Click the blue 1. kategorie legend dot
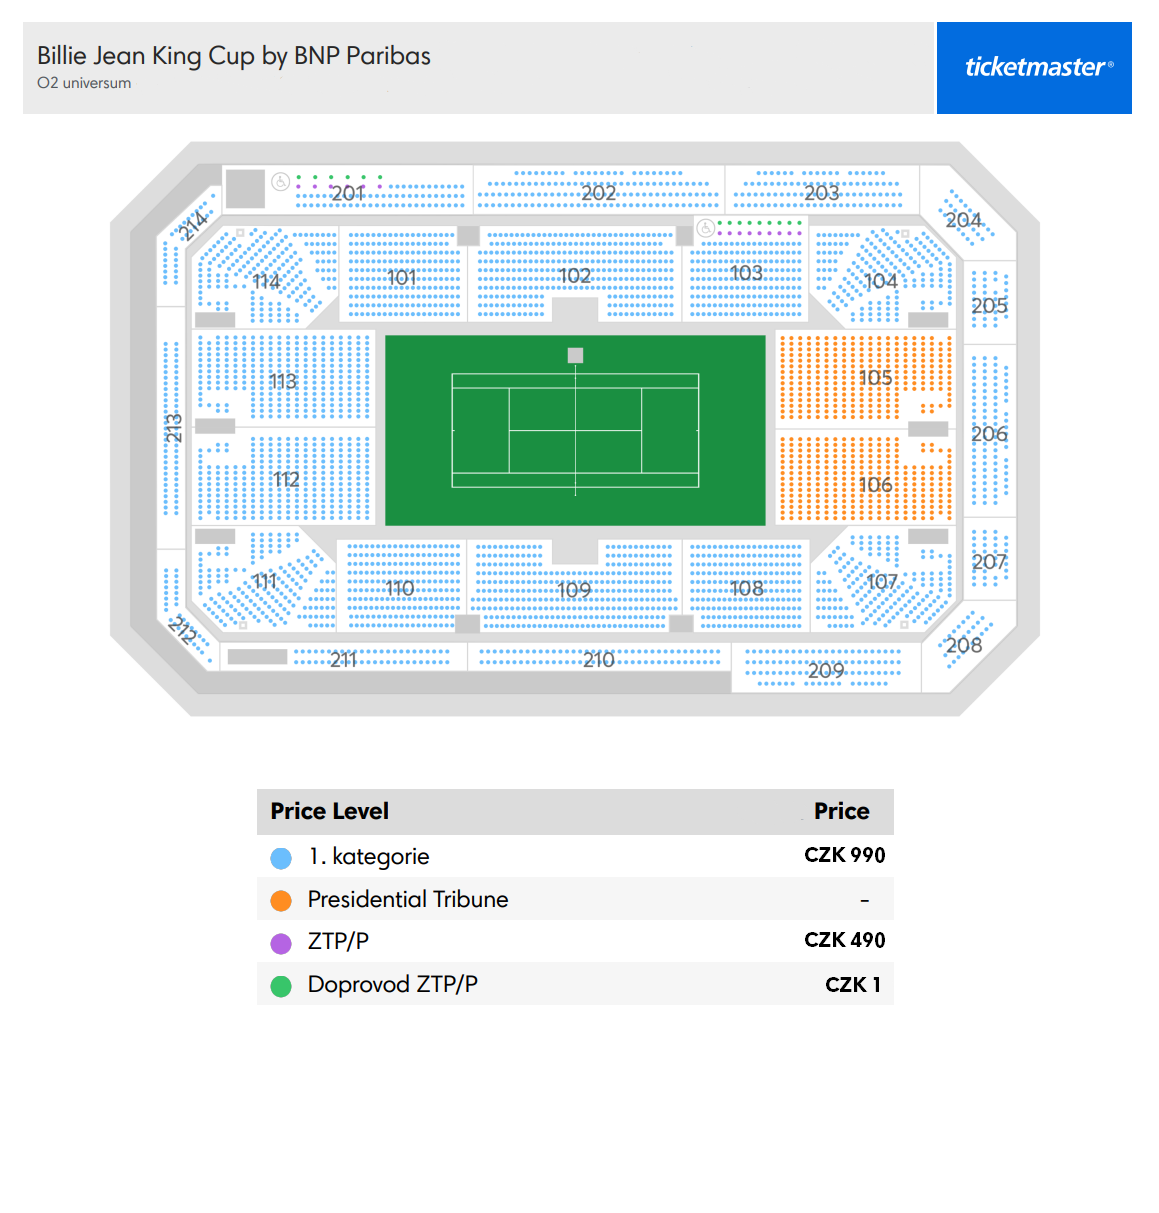Viewport: 1159px width, 1213px height. tap(281, 858)
